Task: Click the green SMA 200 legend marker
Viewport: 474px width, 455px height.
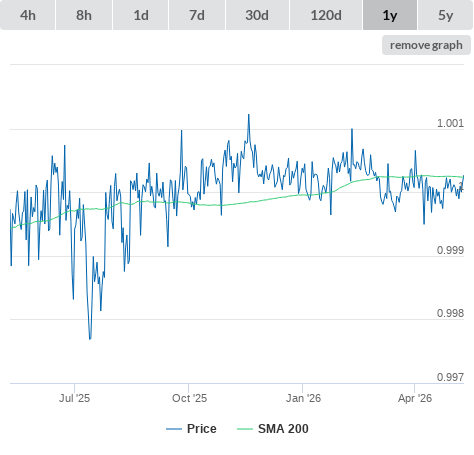Action: pos(245,429)
